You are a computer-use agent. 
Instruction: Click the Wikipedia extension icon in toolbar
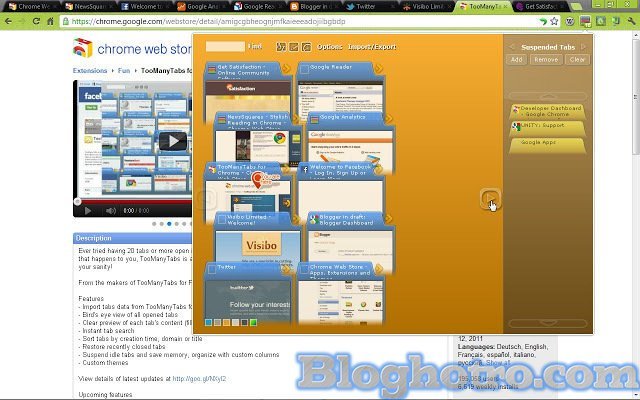(570, 21)
